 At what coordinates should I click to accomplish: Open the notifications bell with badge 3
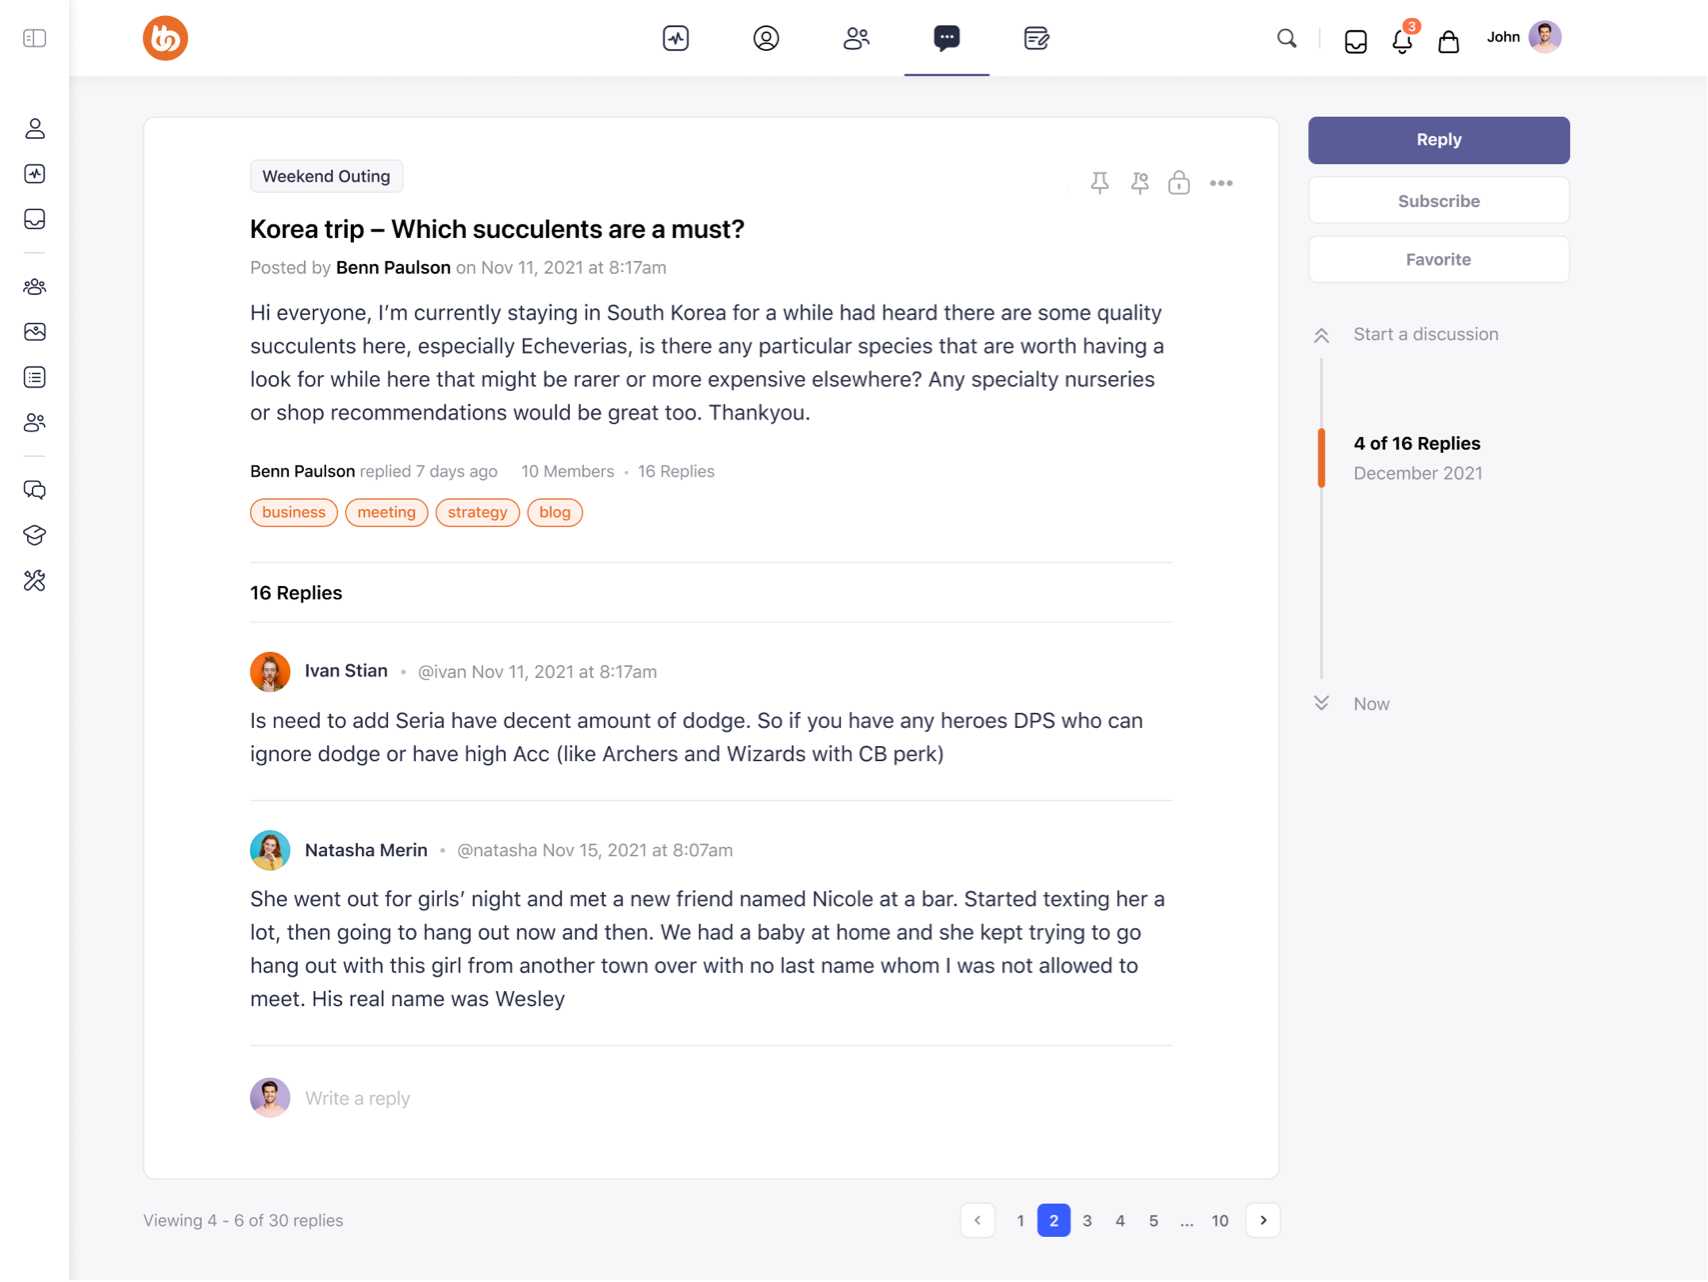click(1401, 41)
